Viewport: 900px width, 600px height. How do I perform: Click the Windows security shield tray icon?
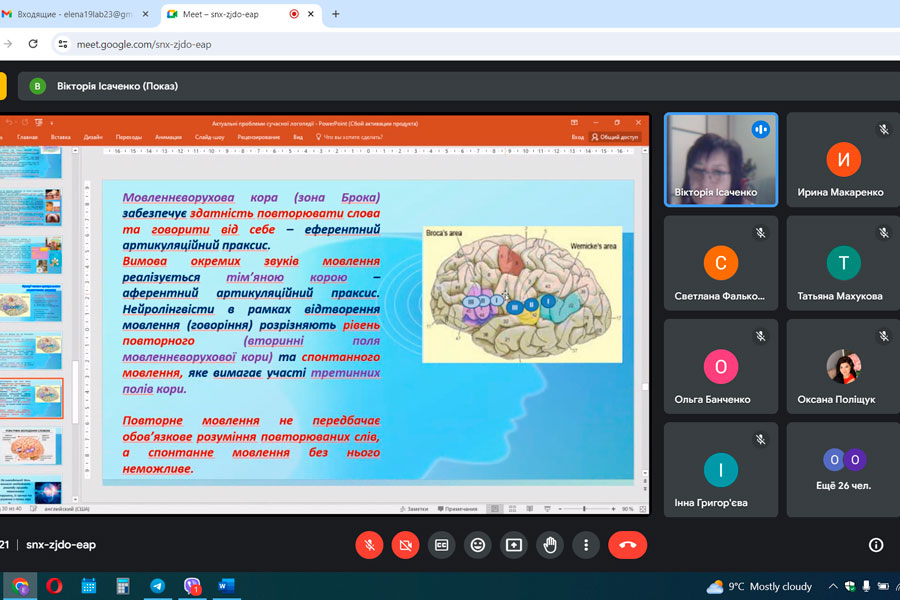tap(850, 586)
